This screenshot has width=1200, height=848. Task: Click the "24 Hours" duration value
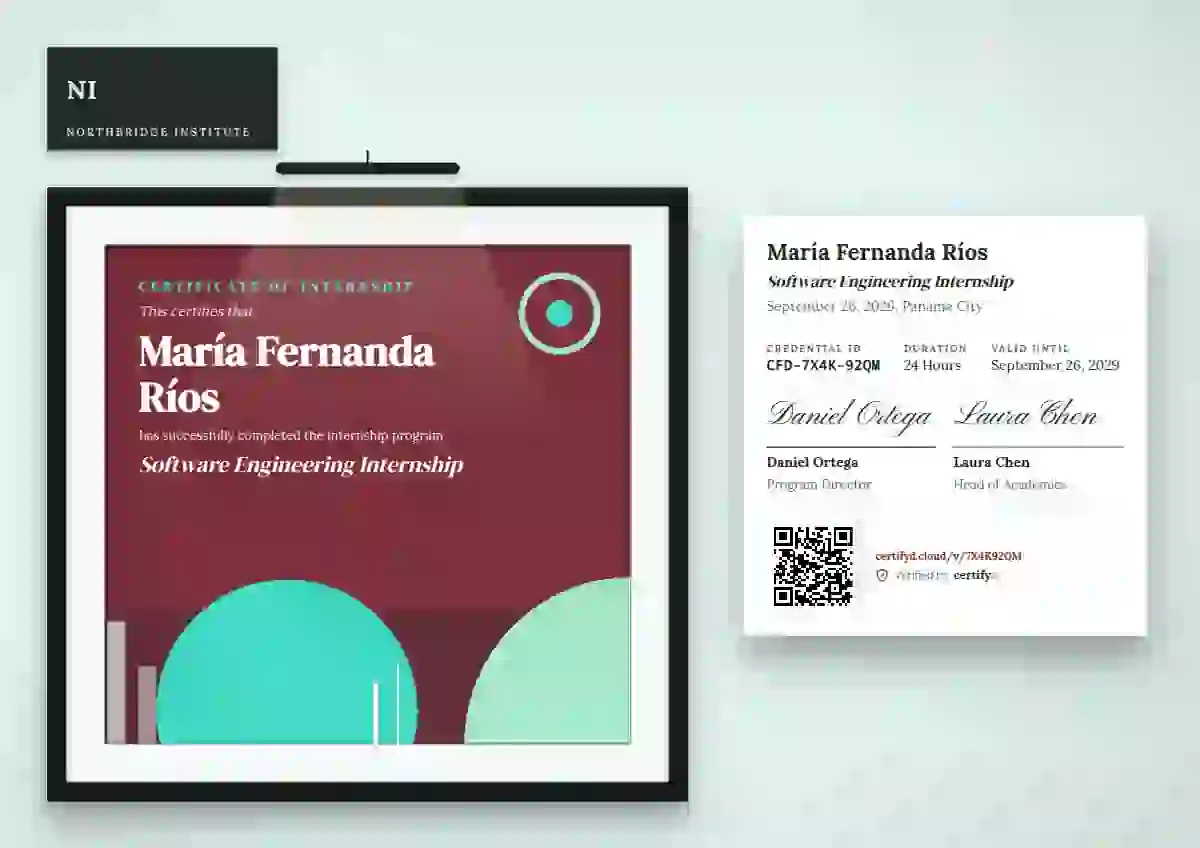click(932, 365)
